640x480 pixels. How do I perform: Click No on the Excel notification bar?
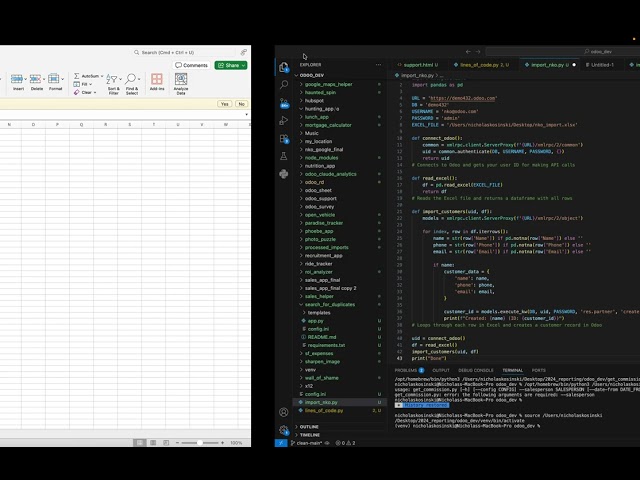pos(242,104)
